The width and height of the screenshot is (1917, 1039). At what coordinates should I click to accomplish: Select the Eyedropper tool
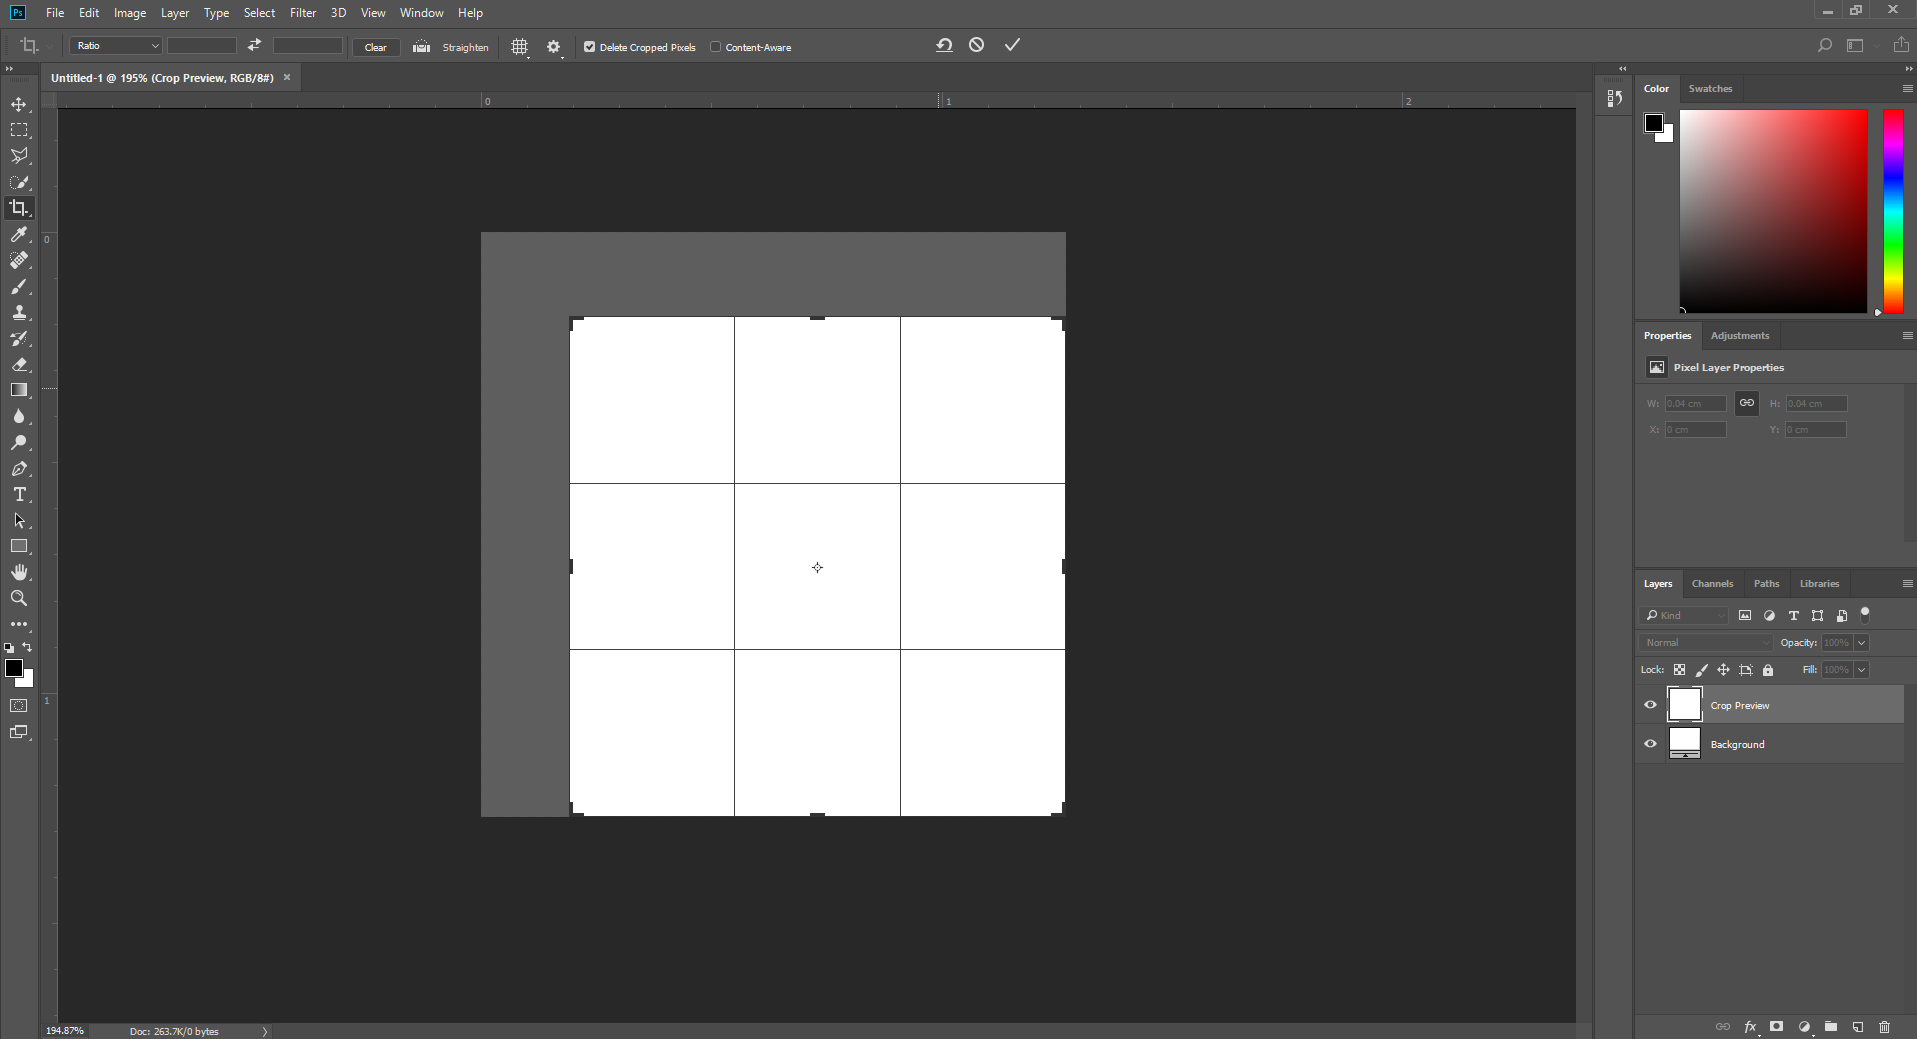[19, 234]
